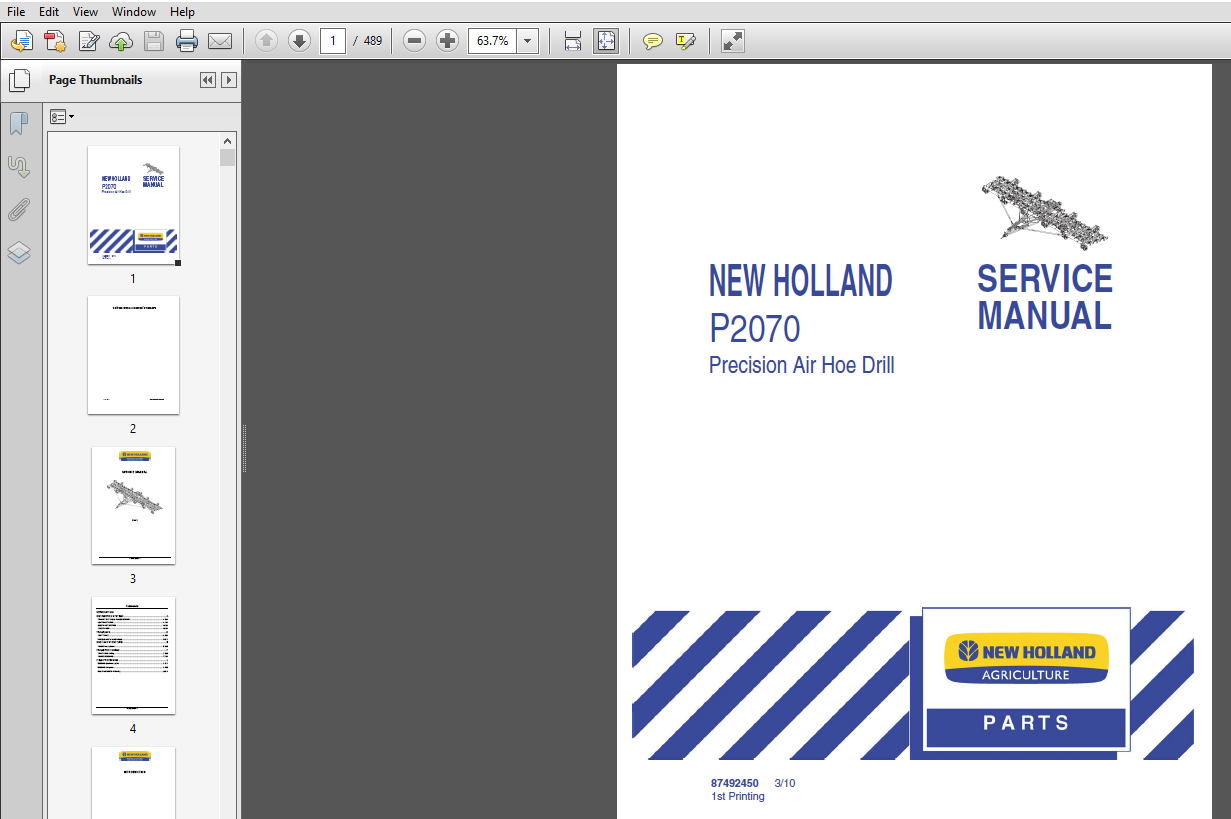
Task: Click the Read Mode expand icon
Action: tap(733, 41)
